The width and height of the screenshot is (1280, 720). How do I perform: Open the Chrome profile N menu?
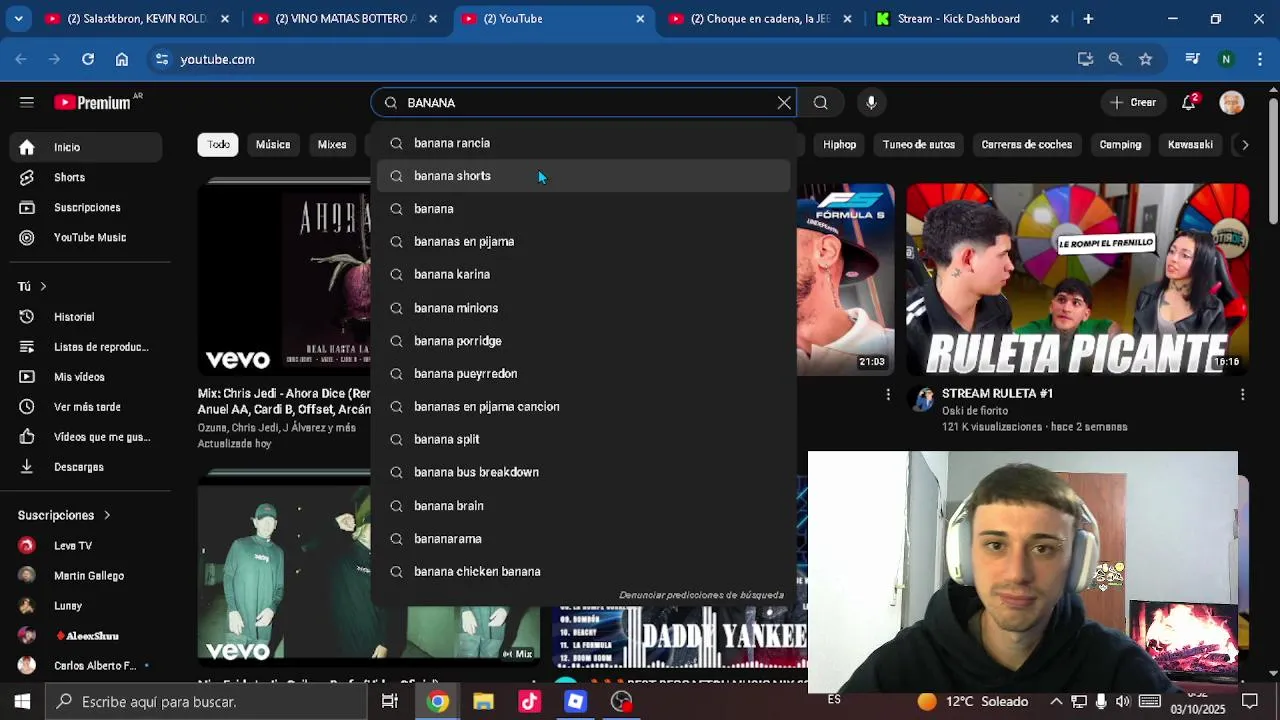pyautogui.click(x=1226, y=59)
